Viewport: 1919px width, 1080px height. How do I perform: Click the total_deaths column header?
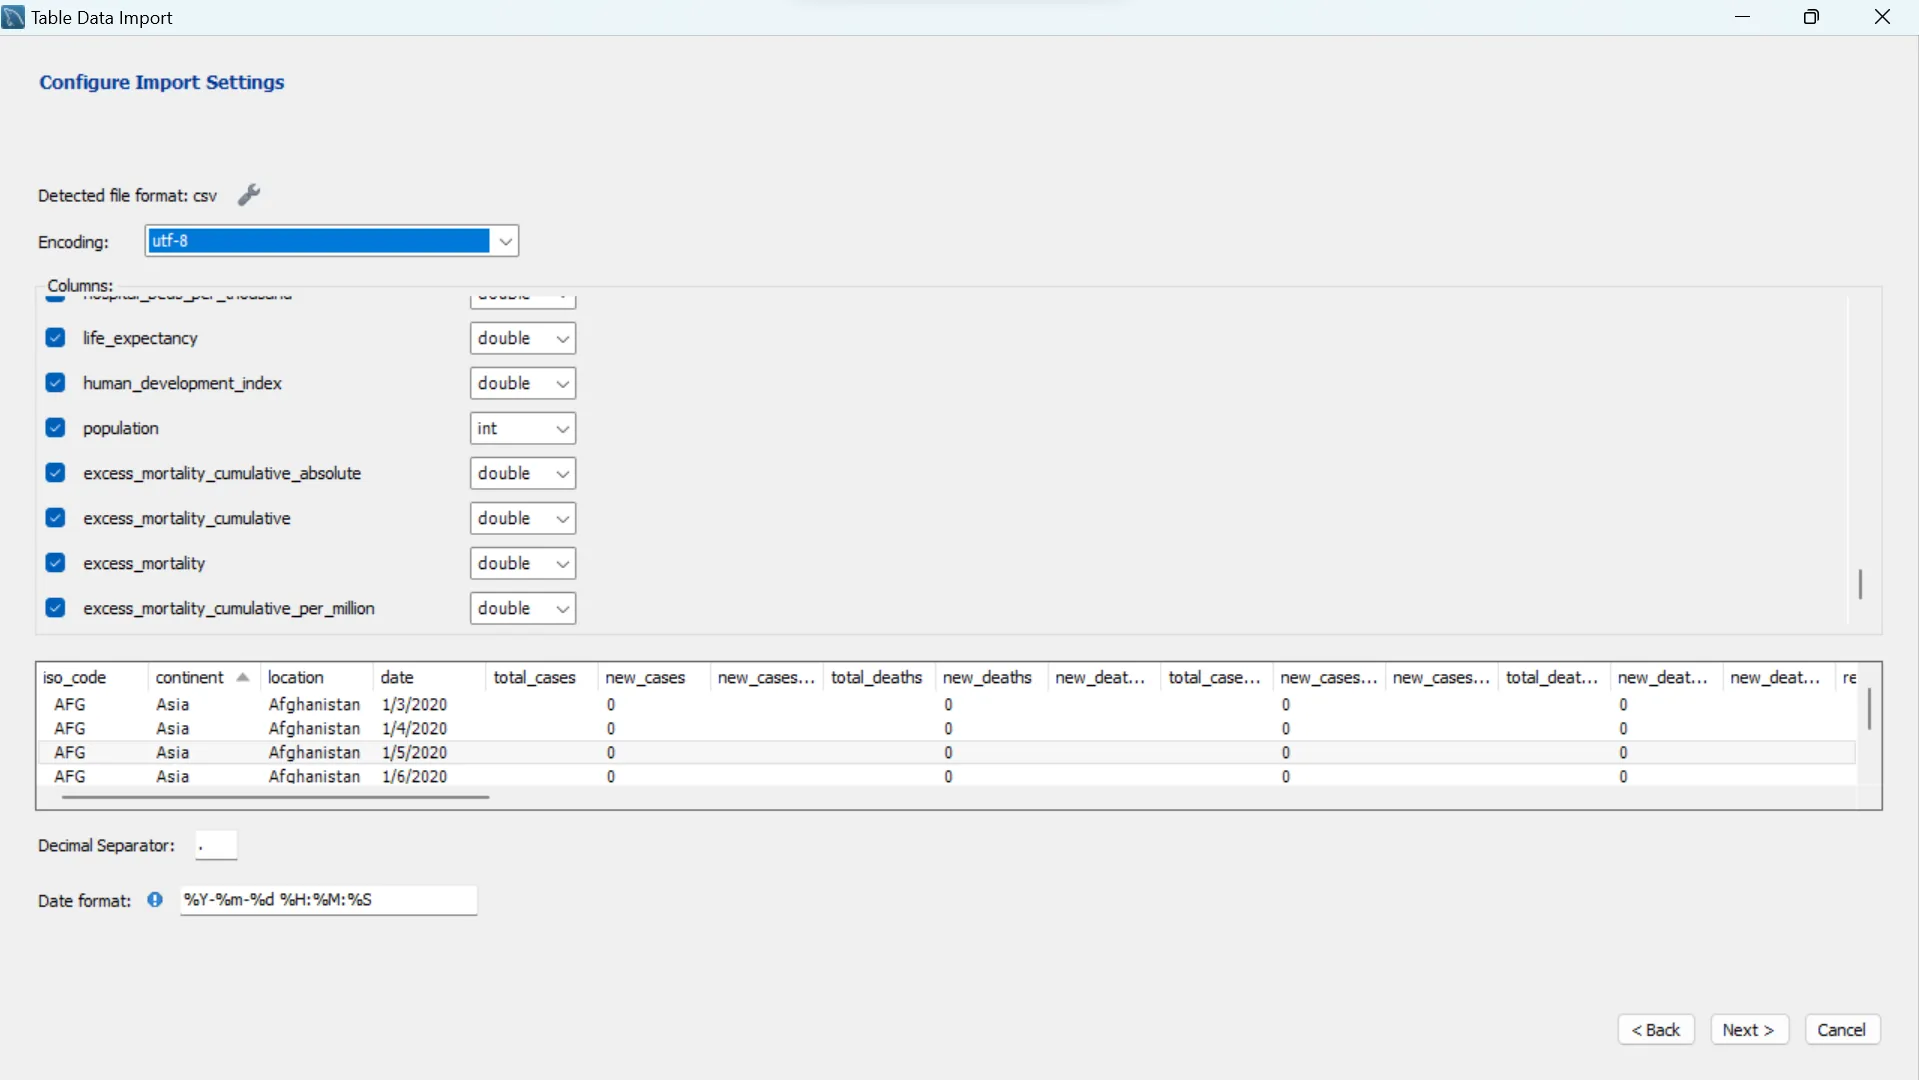tap(879, 678)
